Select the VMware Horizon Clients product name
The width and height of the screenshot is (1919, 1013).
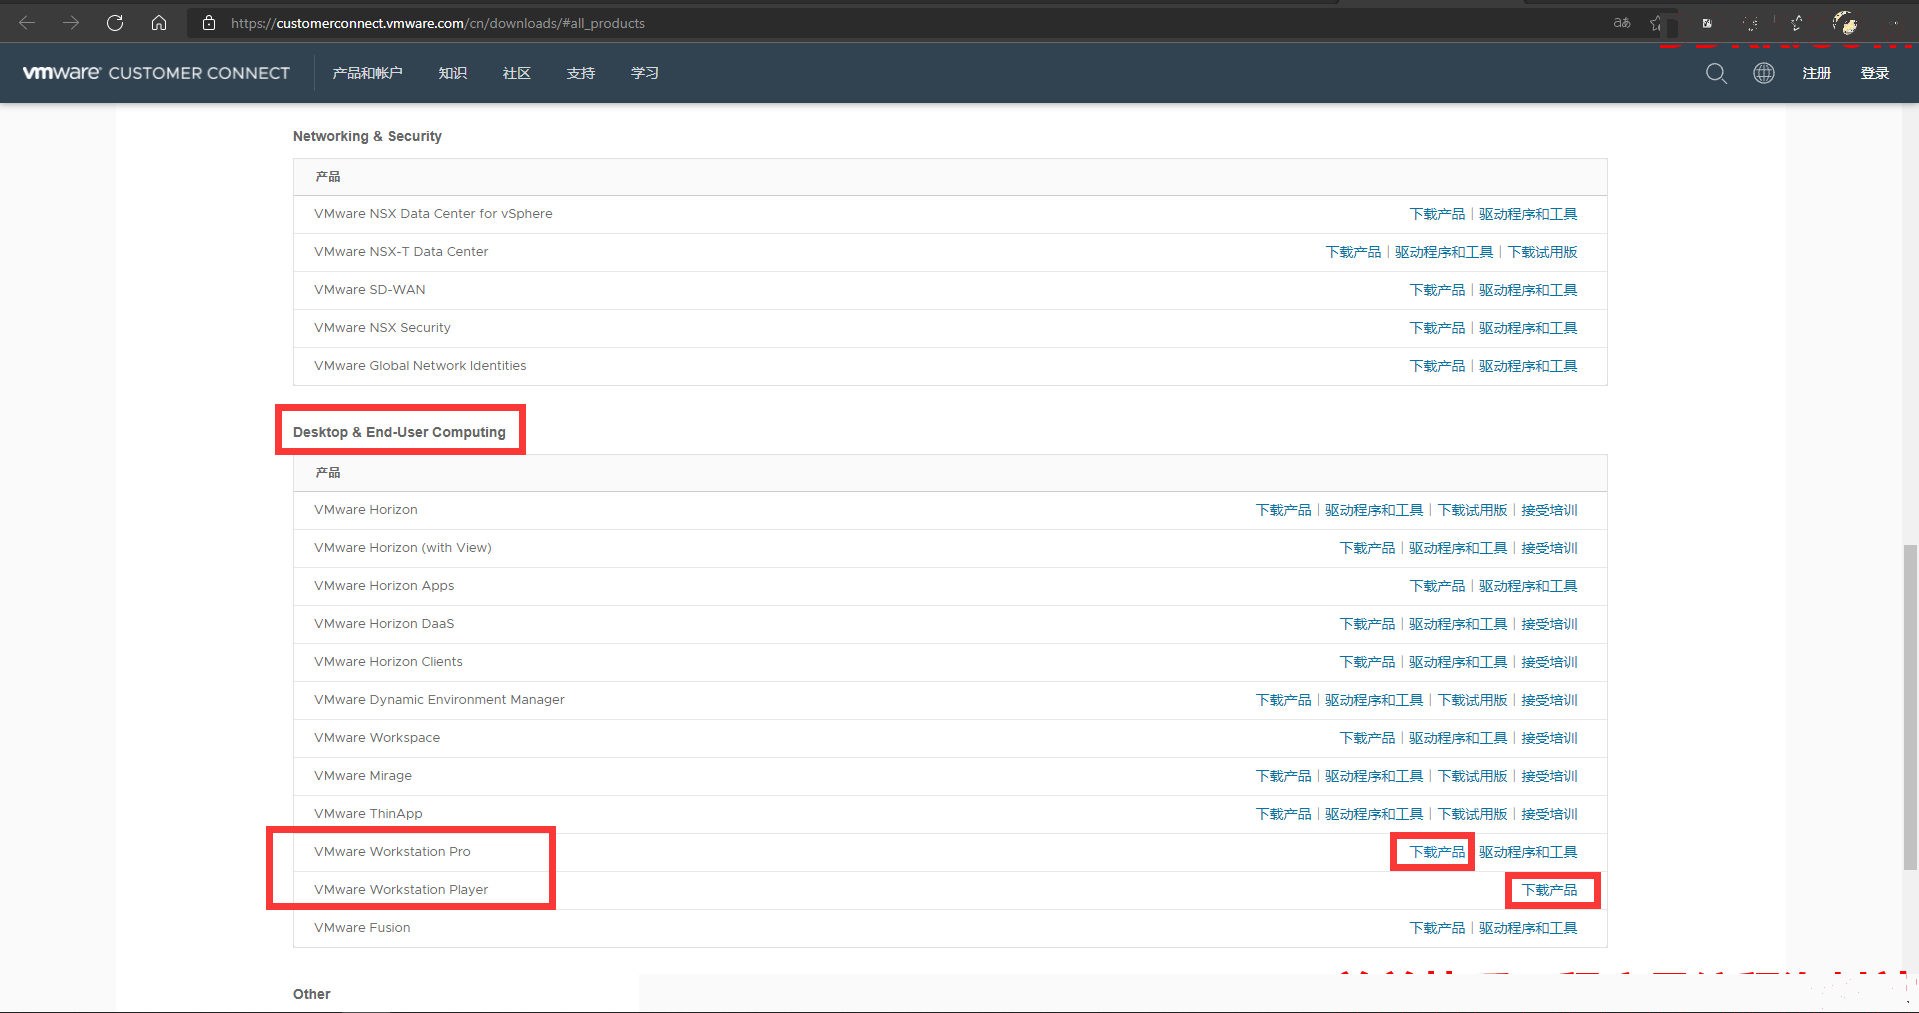pos(388,662)
